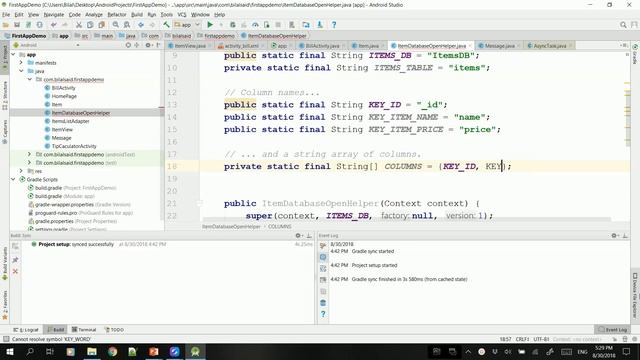Open the File menu

[6, 14]
